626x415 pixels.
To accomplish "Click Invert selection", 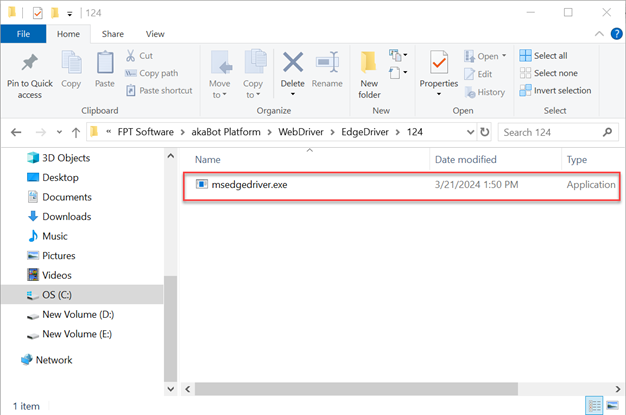I will point(555,91).
